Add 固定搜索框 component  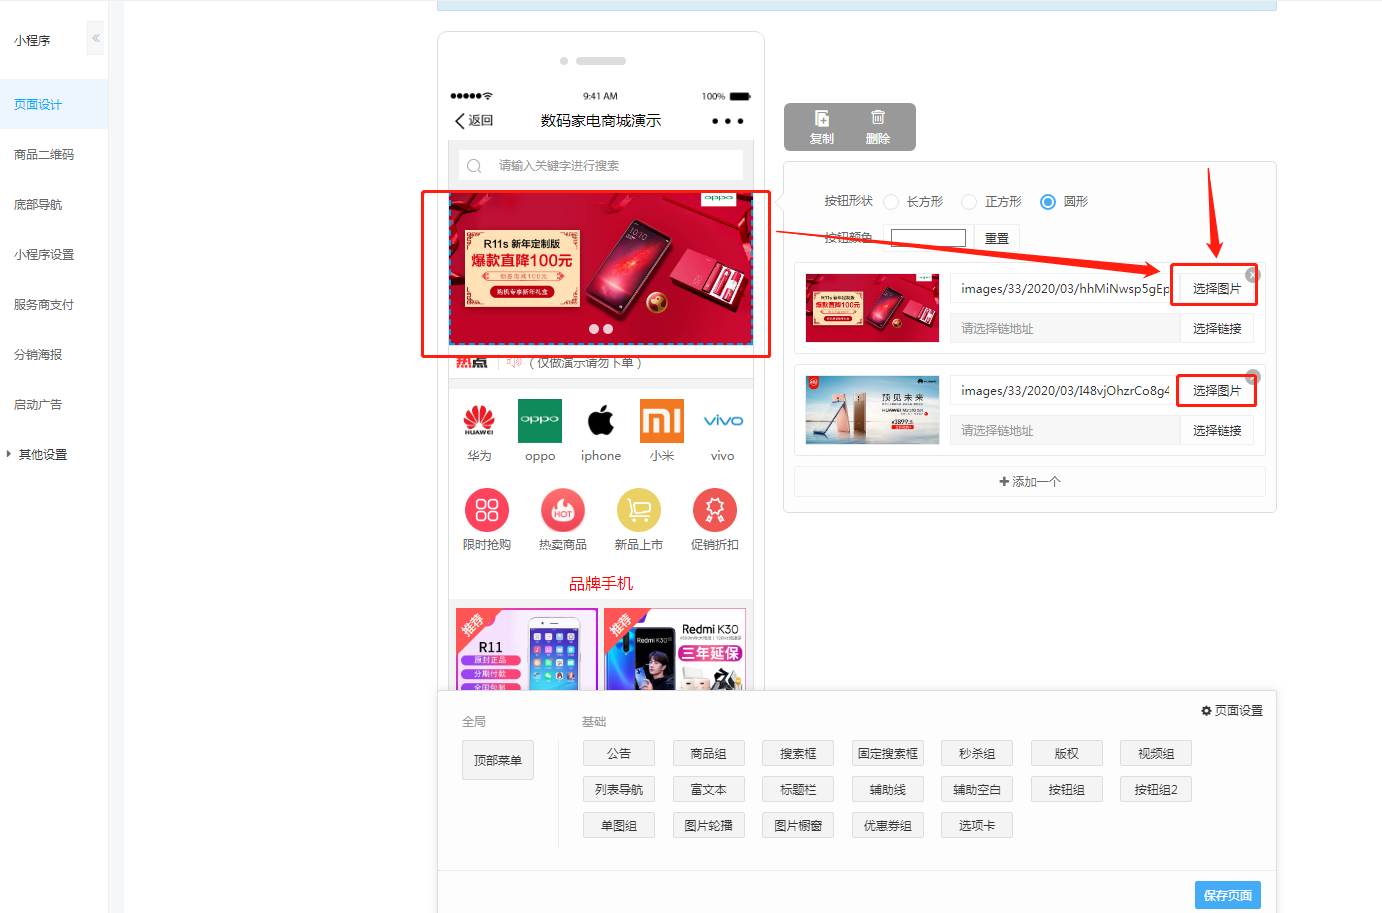click(888, 754)
